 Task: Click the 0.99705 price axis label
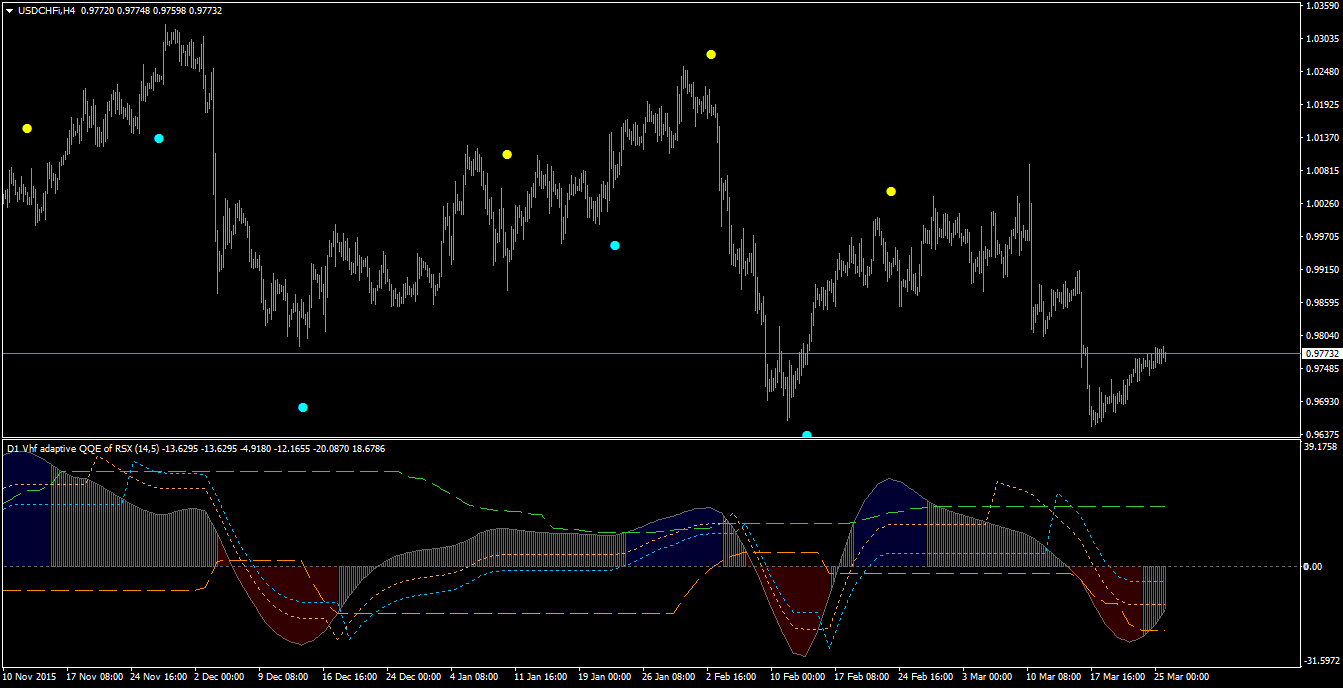pyautogui.click(x=1323, y=236)
